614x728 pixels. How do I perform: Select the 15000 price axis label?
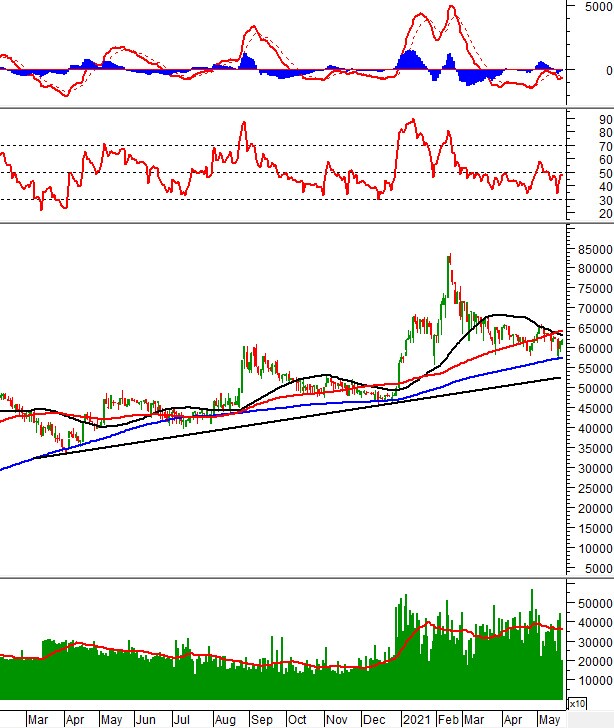(x=595, y=528)
